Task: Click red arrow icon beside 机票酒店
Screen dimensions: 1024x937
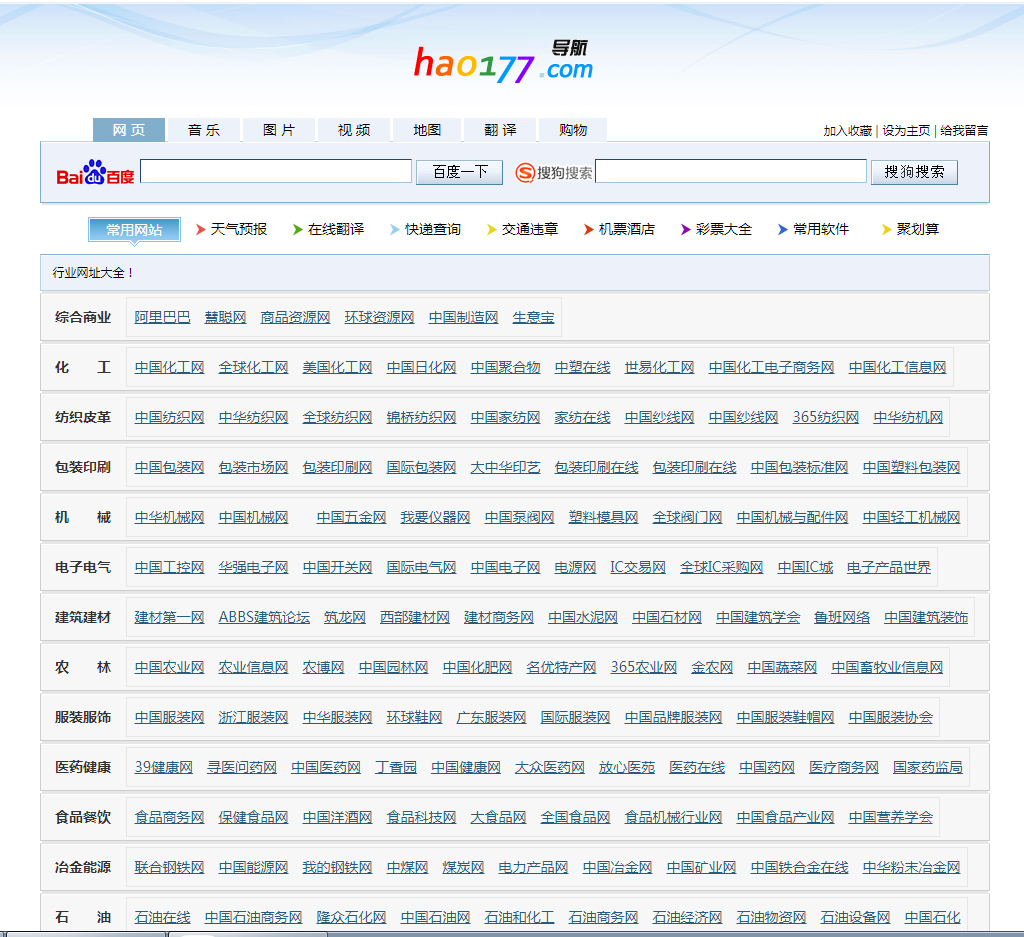Action: [588, 229]
